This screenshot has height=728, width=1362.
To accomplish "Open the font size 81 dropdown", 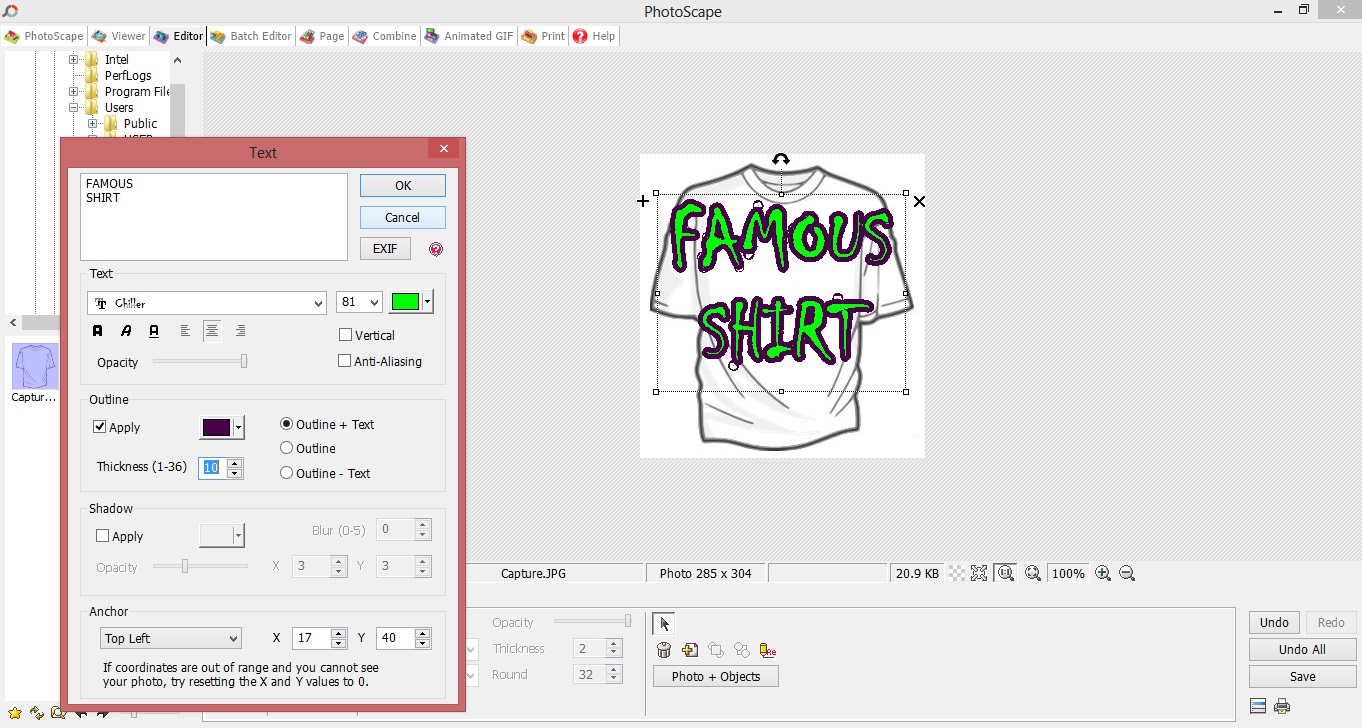I will 375,303.
